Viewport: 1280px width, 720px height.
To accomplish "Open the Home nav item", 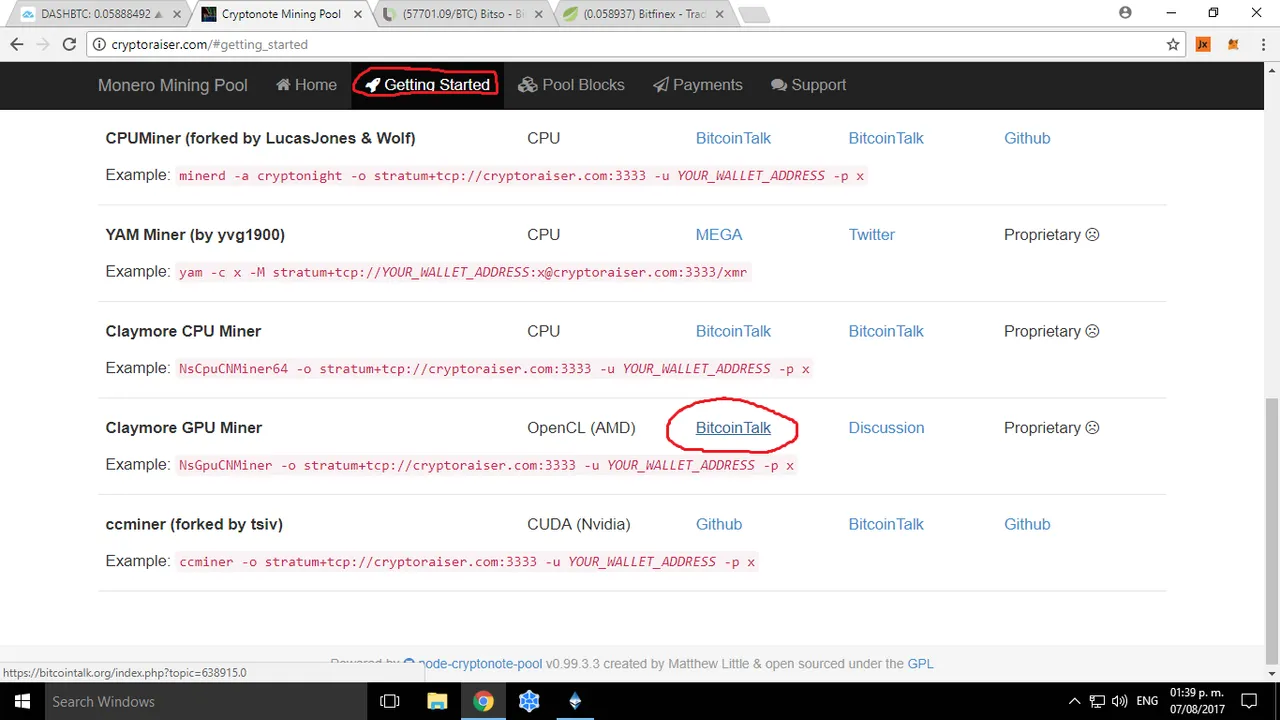I will (306, 85).
